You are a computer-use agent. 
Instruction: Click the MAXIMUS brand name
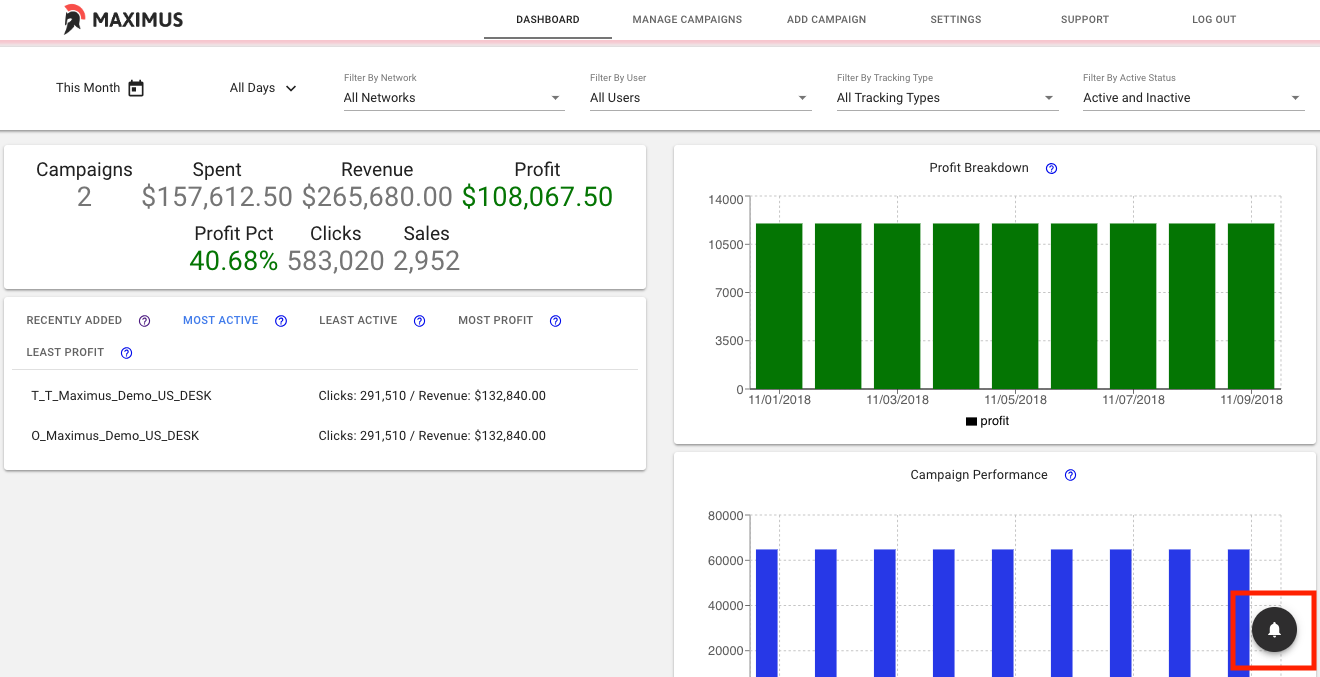point(138,19)
